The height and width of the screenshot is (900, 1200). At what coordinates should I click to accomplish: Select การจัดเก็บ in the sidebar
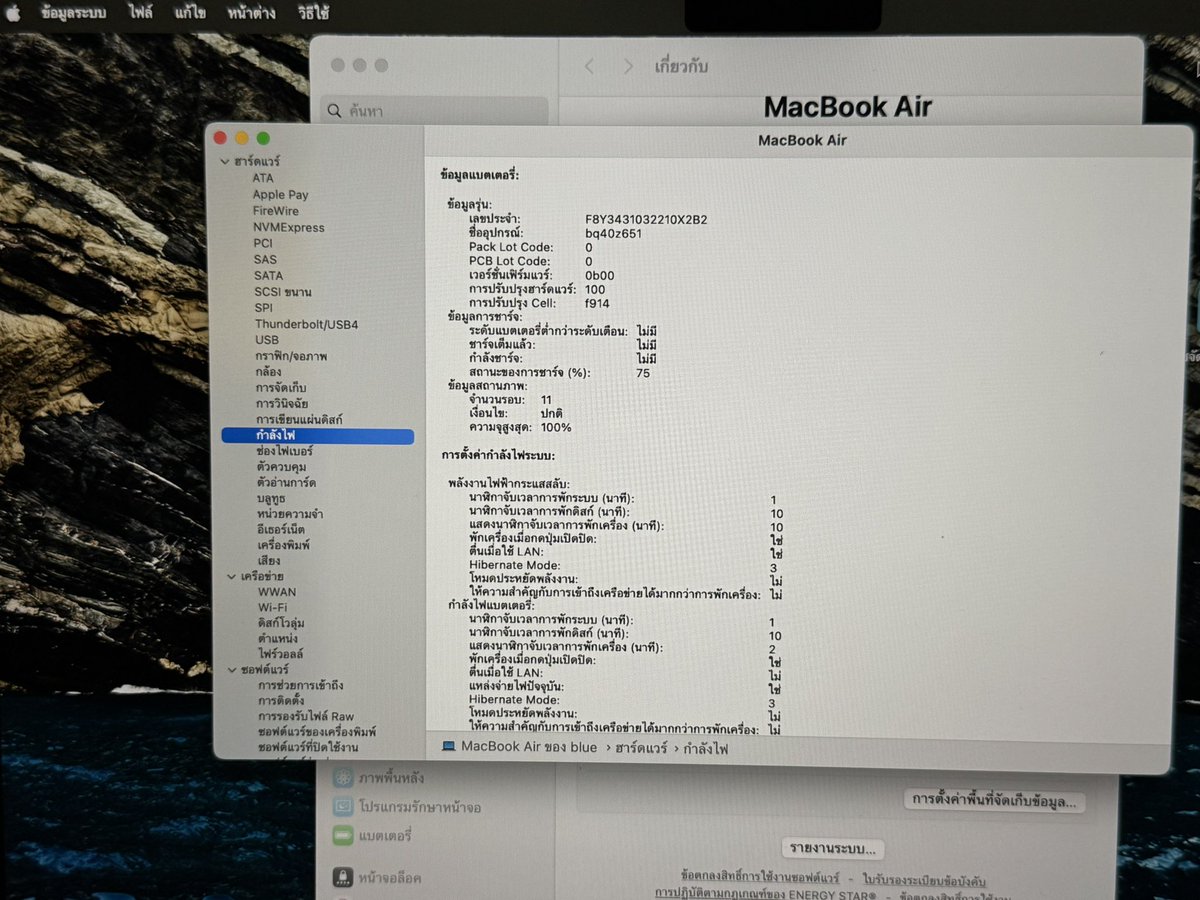pos(281,388)
